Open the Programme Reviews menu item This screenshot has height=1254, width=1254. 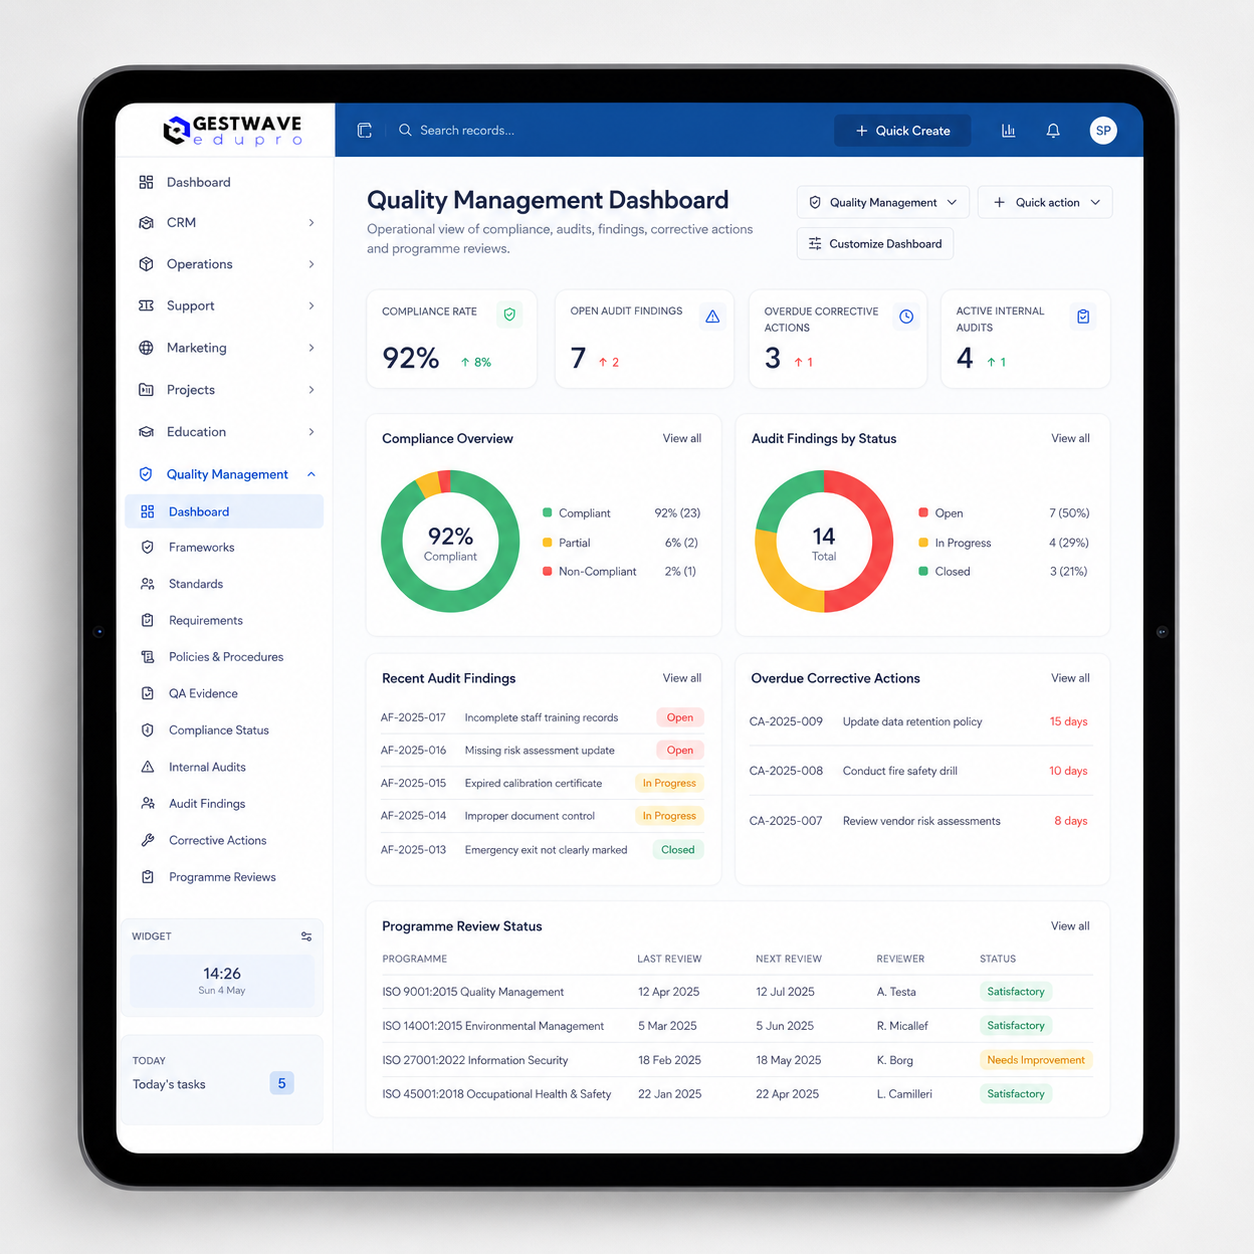point(224,877)
